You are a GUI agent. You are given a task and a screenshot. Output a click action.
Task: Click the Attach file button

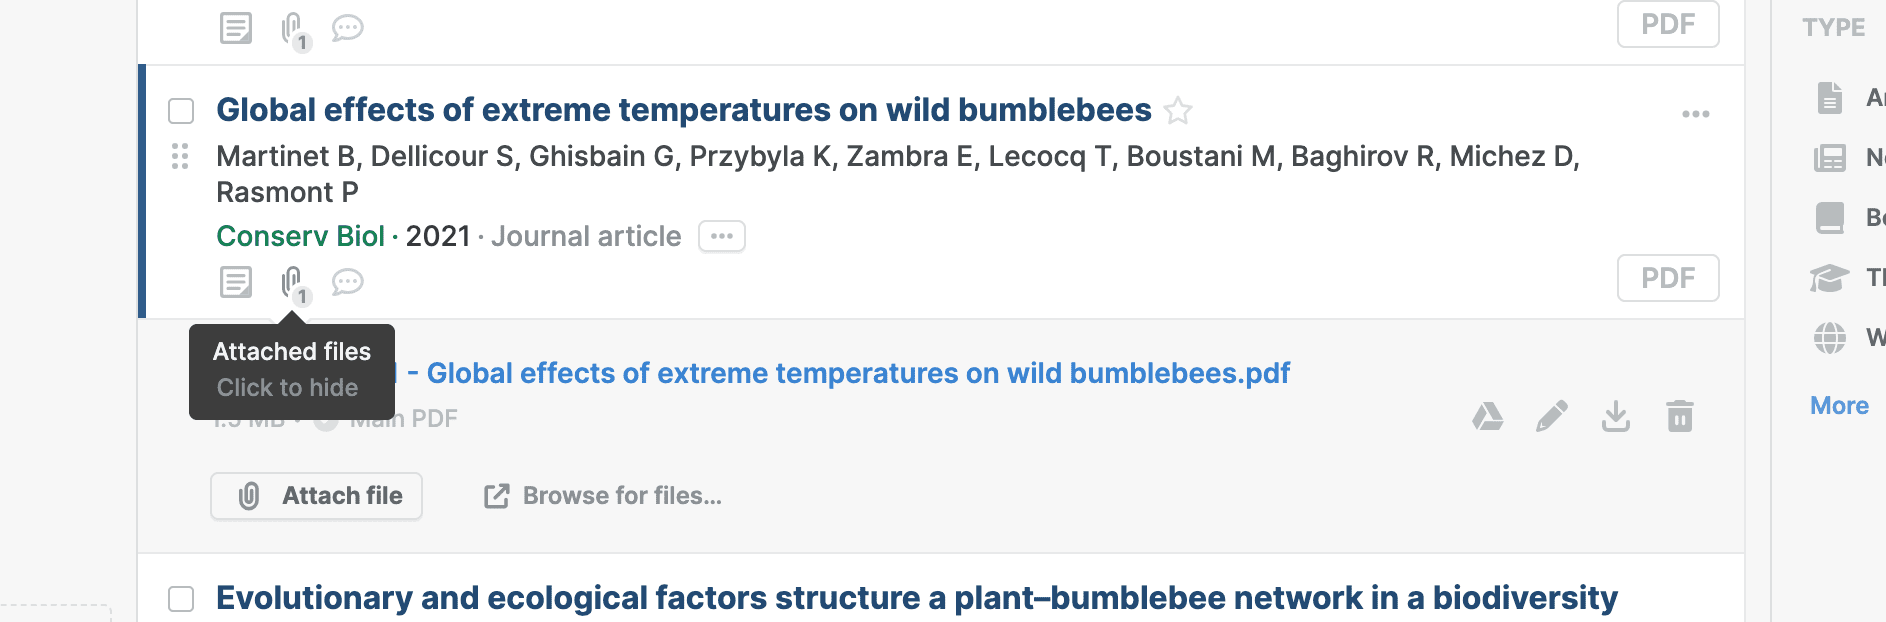[316, 496]
